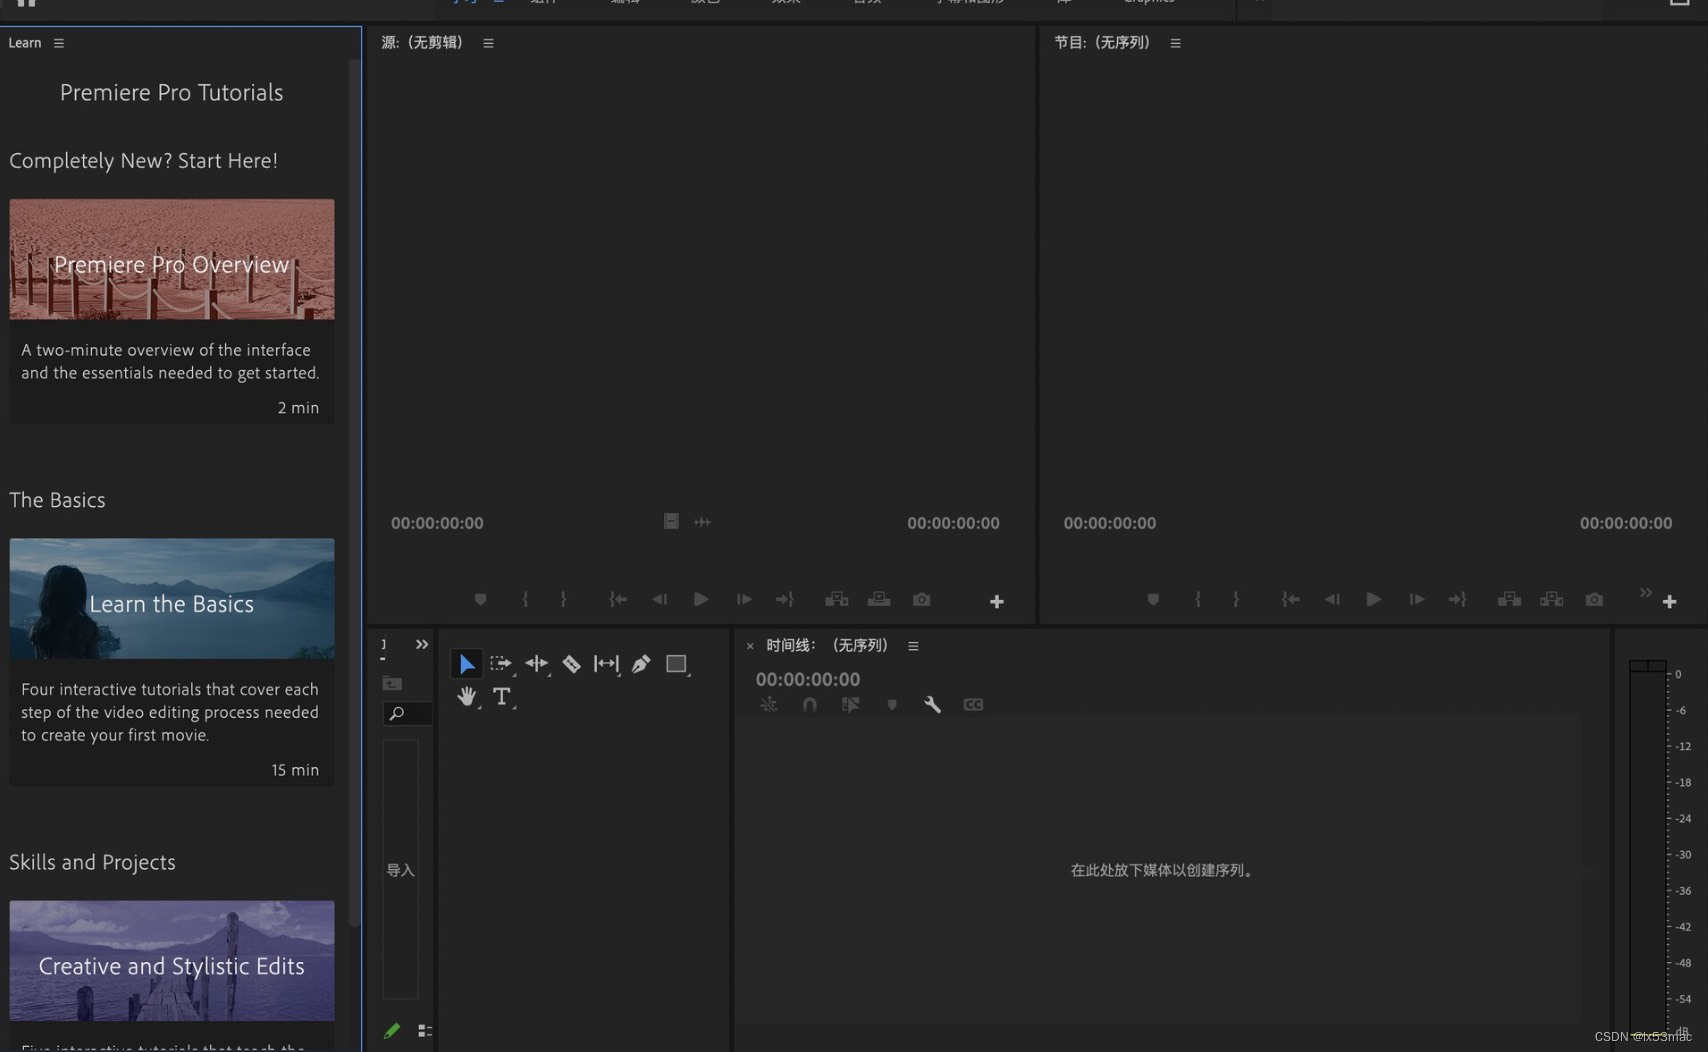The image size is (1708, 1052).
Task: Add marker in timeline panel
Action: [892, 705]
